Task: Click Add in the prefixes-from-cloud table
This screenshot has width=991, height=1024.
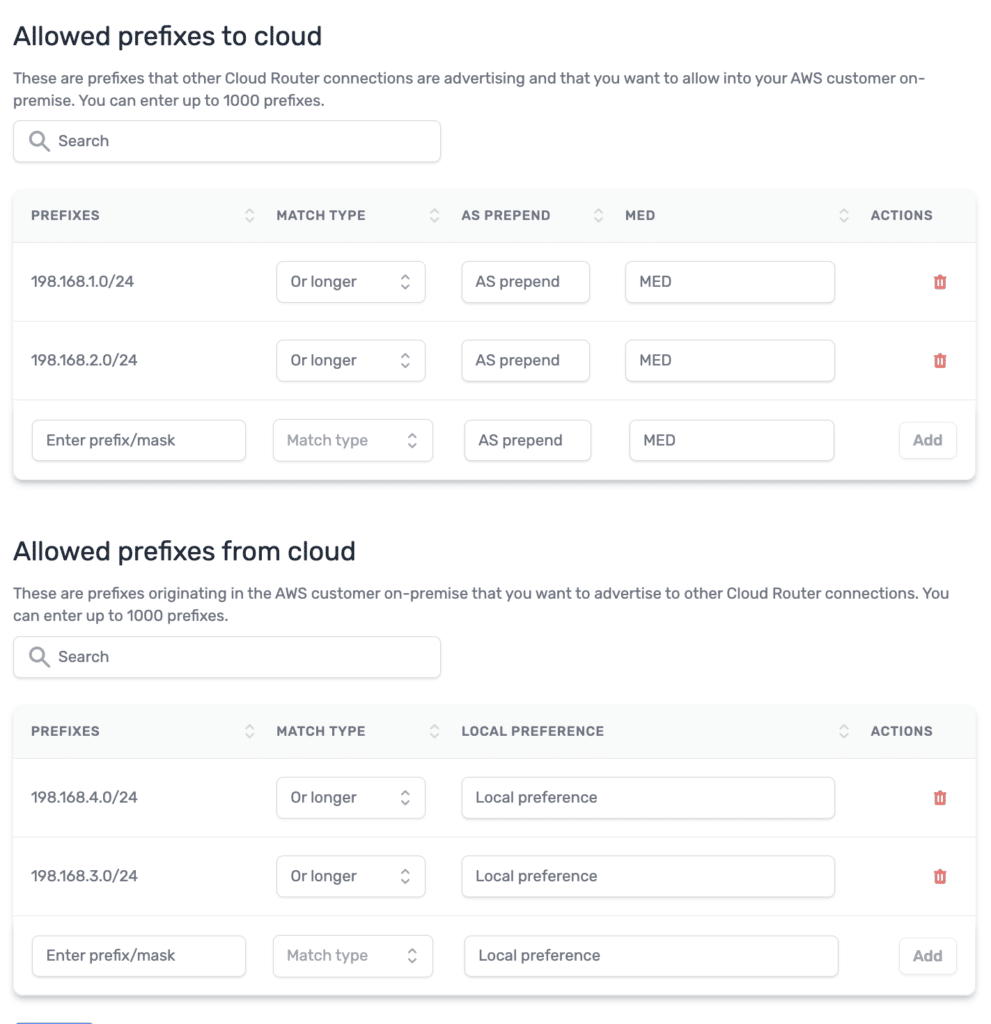Action: click(927, 956)
